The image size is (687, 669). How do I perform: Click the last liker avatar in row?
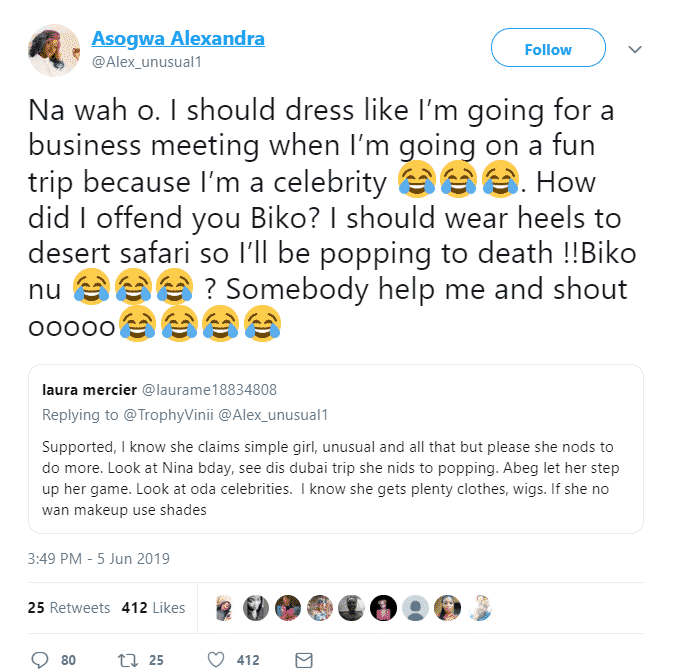point(479,607)
